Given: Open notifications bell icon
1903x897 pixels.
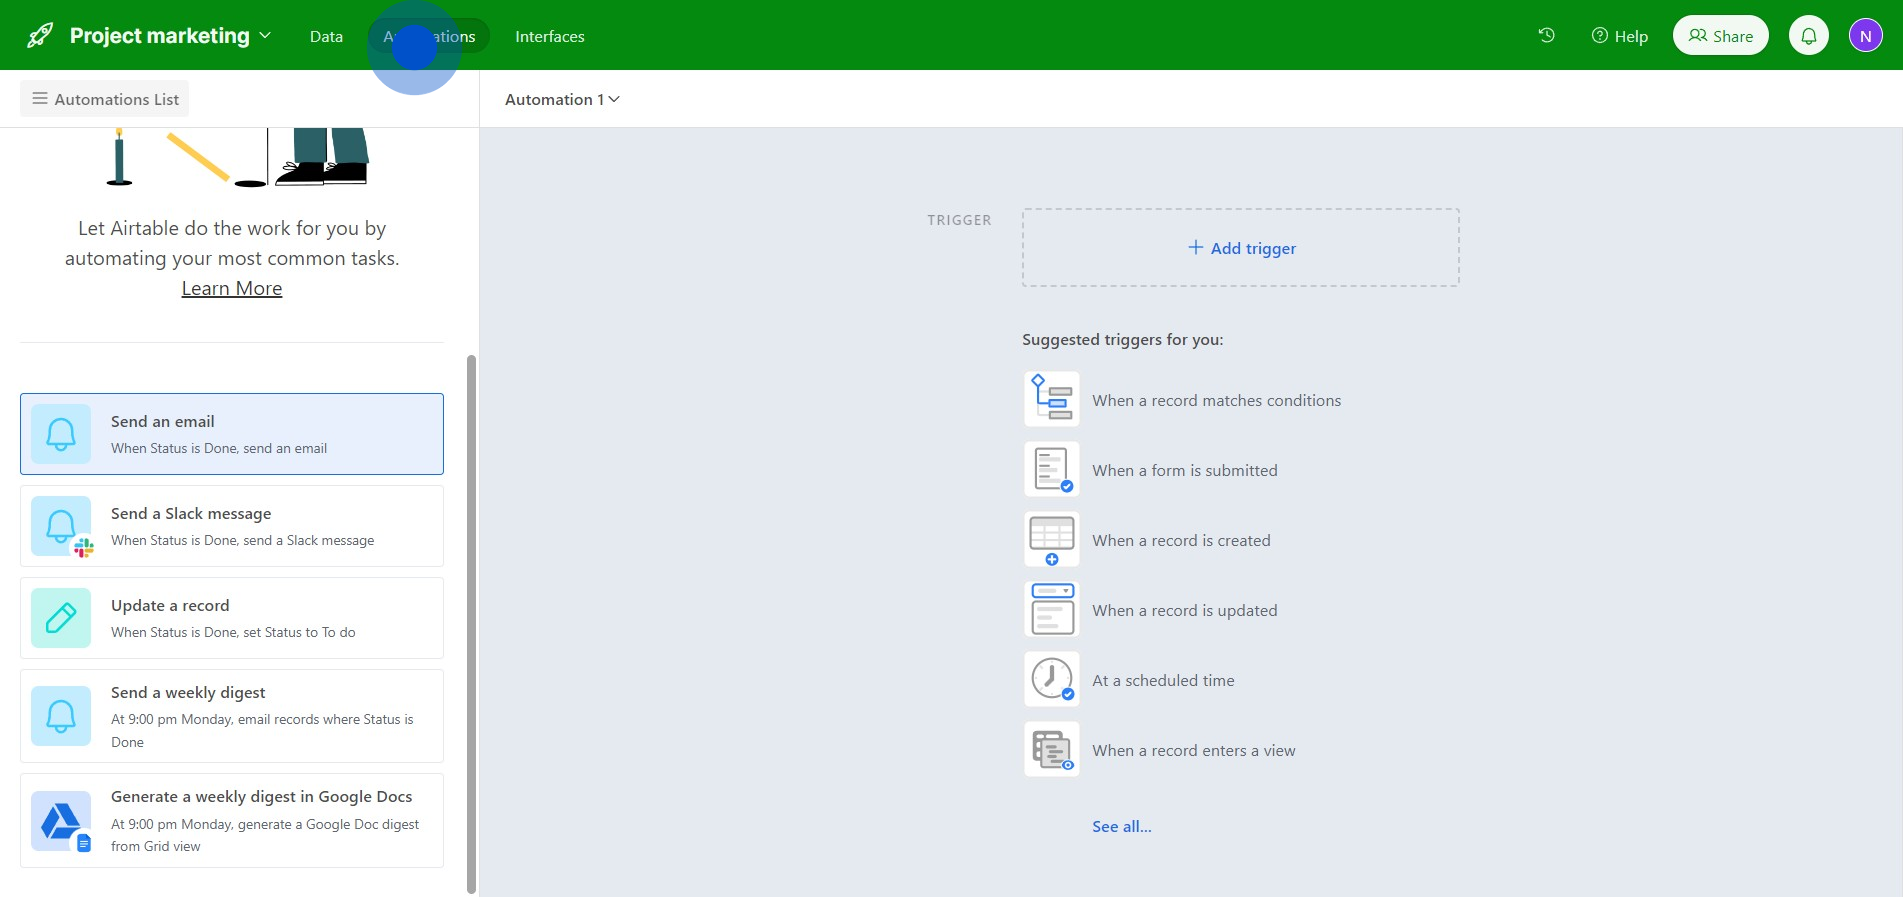Looking at the screenshot, I should point(1808,36).
